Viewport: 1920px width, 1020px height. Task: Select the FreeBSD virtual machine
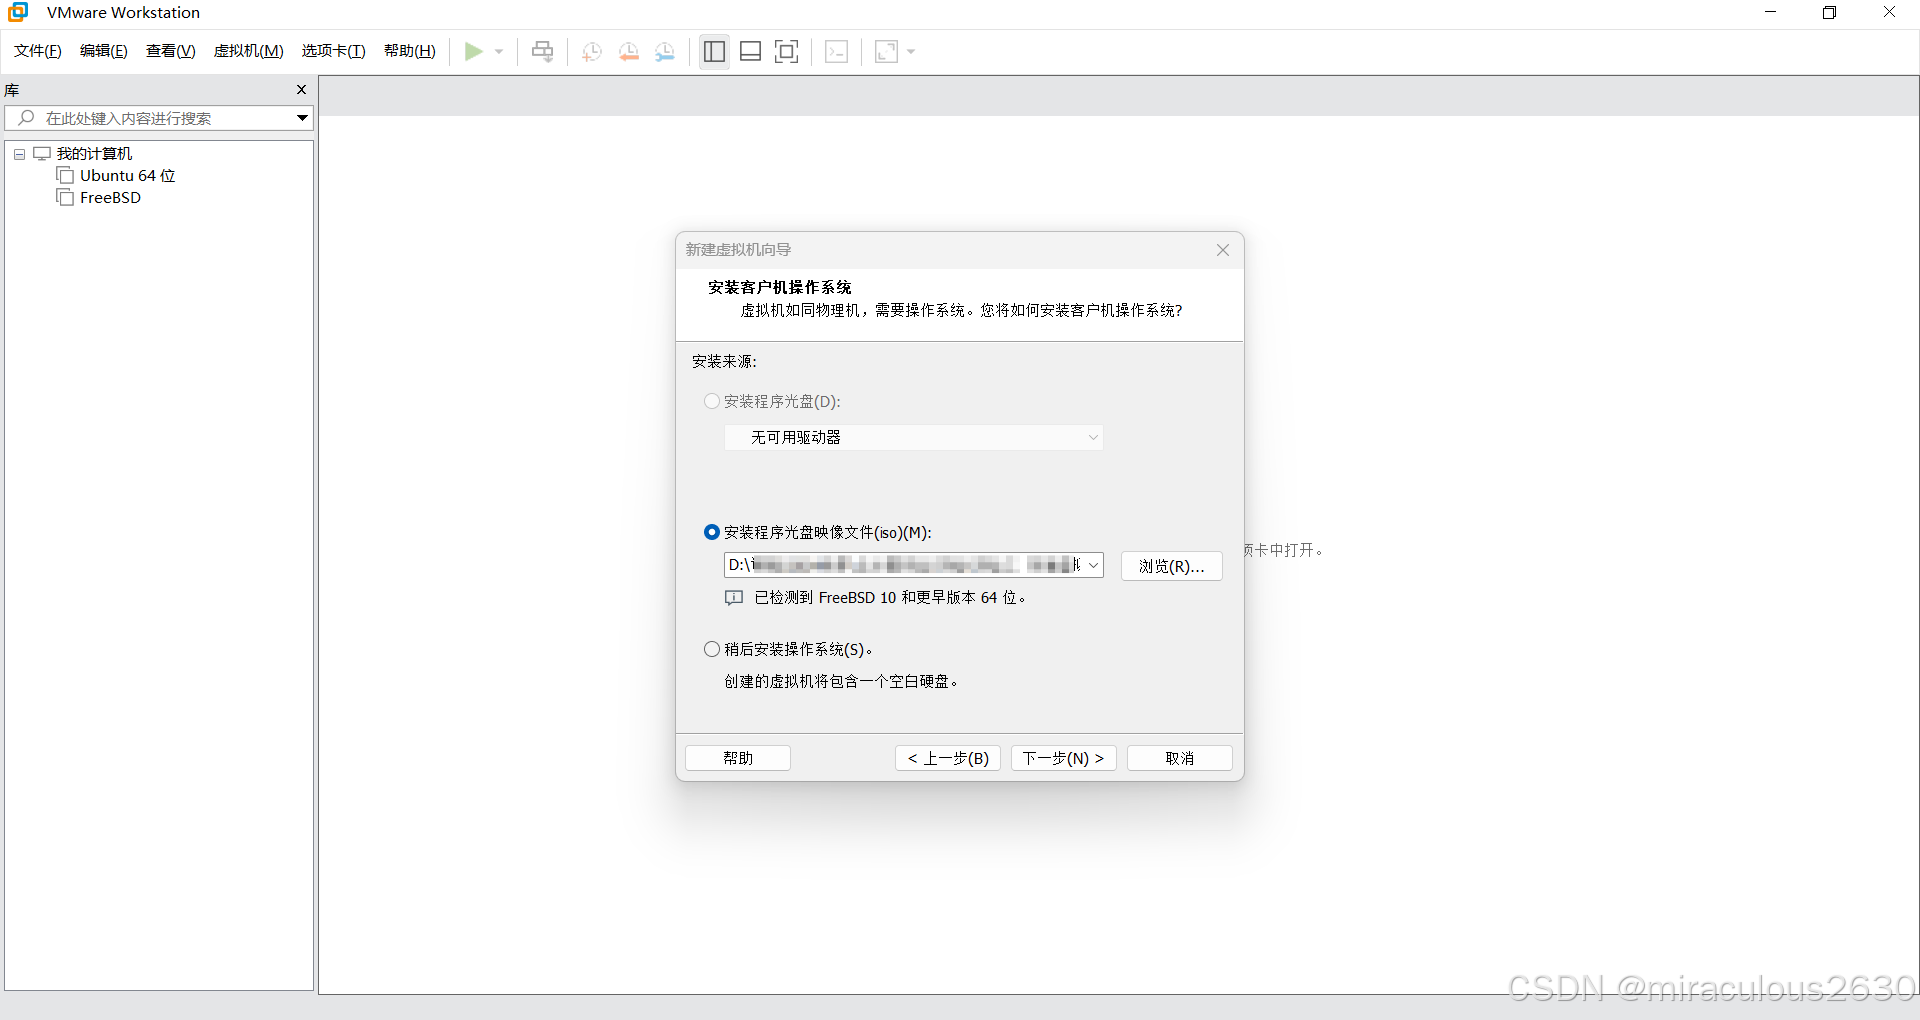(x=110, y=198)
